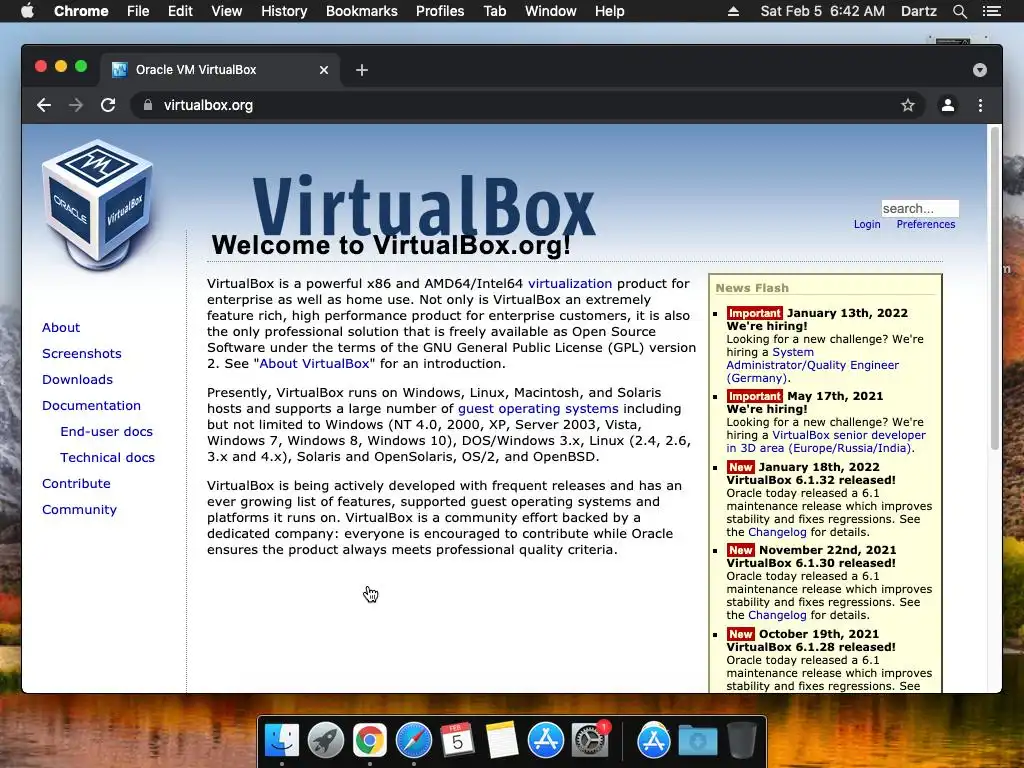The height and width of the screenshot is (768, 1024).
Task: Open the Window menu
Action: click(551, 11)
